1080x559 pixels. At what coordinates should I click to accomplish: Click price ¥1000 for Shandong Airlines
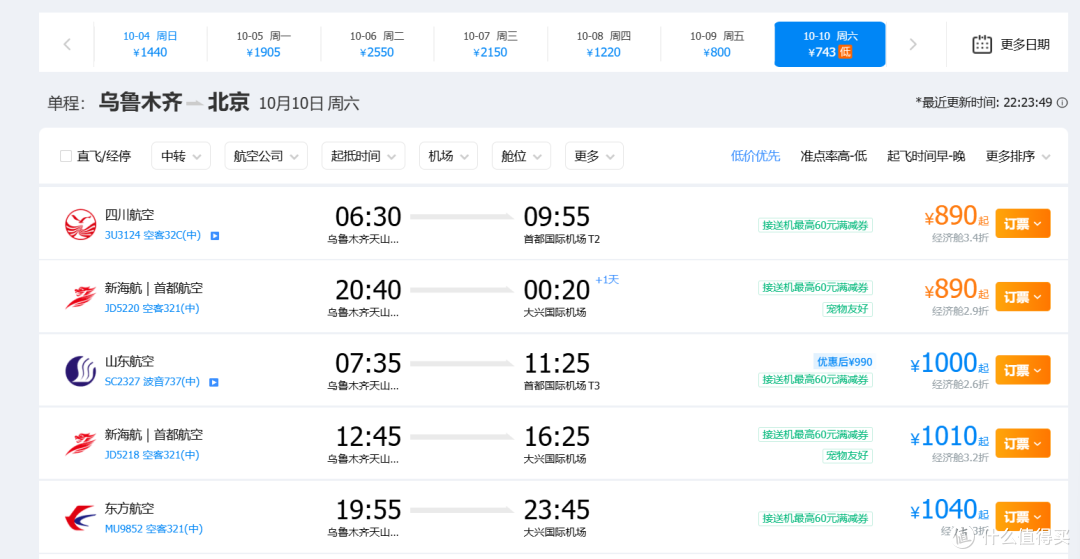(x=950, y=363)
